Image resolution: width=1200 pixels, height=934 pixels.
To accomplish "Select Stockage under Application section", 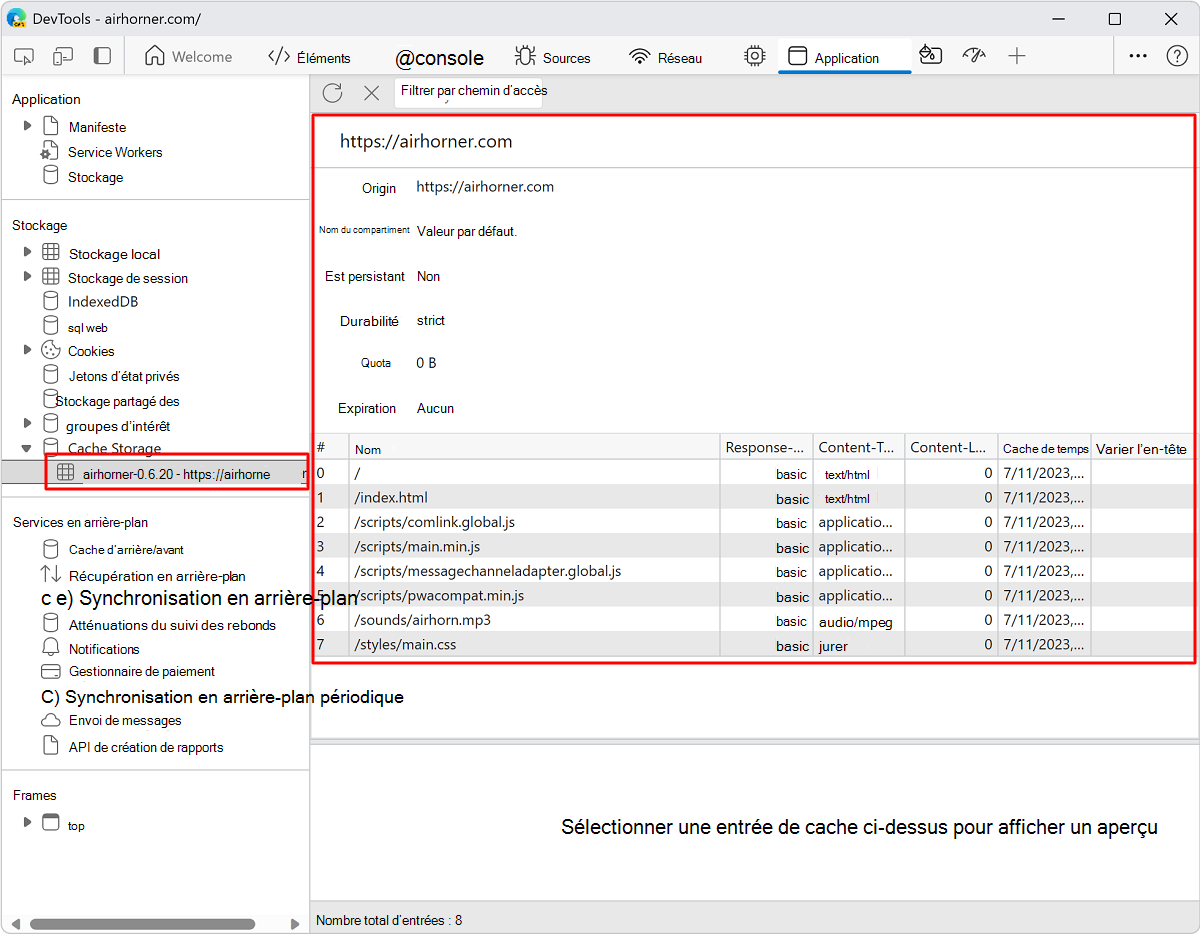I will pos(95,177).
